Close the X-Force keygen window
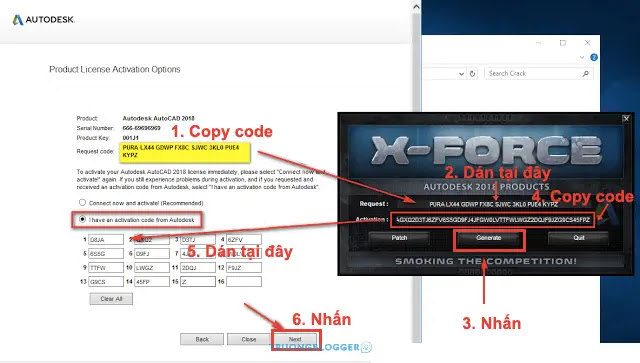Viewport: 640px width, 363px height. click(626, 118)
